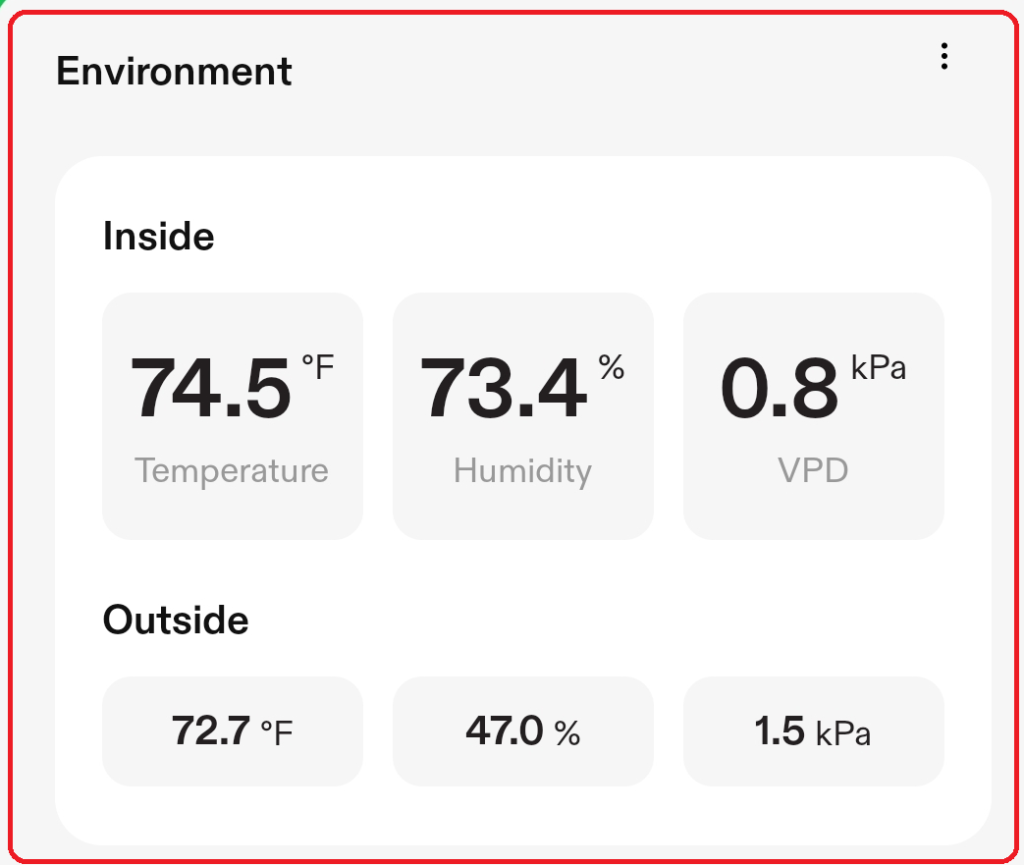This screenshot has width=1024, height=865.
Task: Click the kPa unit beside 1.5
Action: [x=844, y=733]
